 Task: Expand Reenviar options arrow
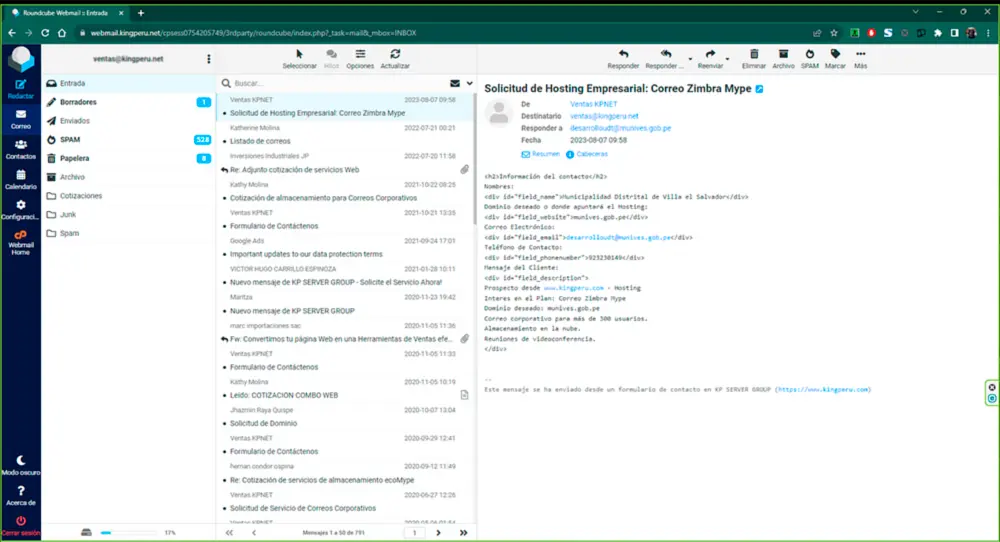click(x=728, y=59)
